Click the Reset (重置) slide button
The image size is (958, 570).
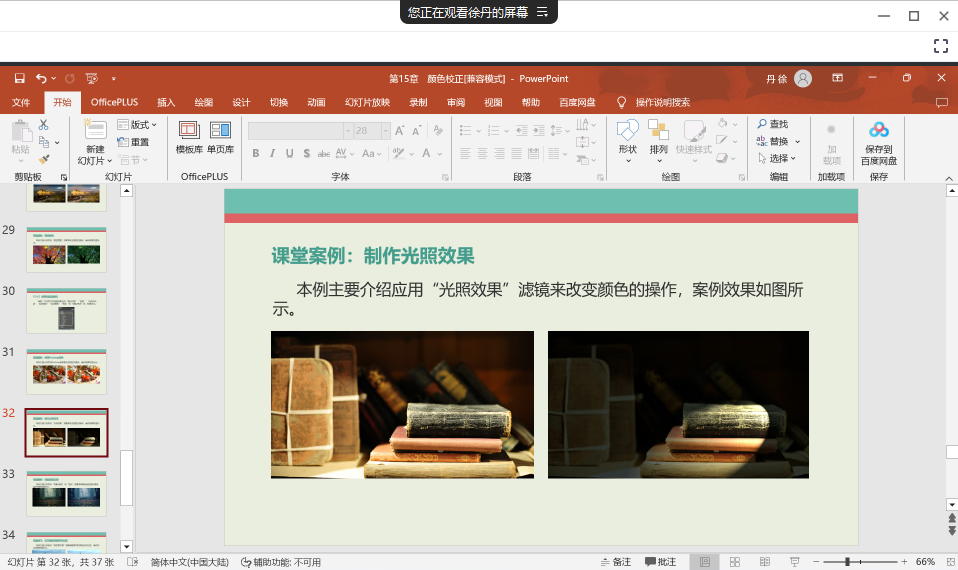click(x=134, y=142)
